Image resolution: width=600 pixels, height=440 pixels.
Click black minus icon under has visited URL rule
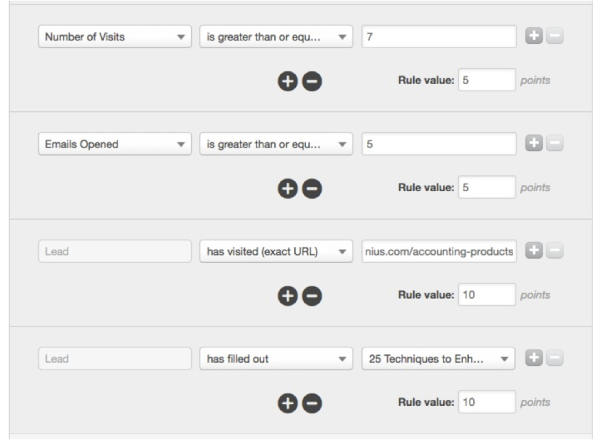click(x=312, y=296)
